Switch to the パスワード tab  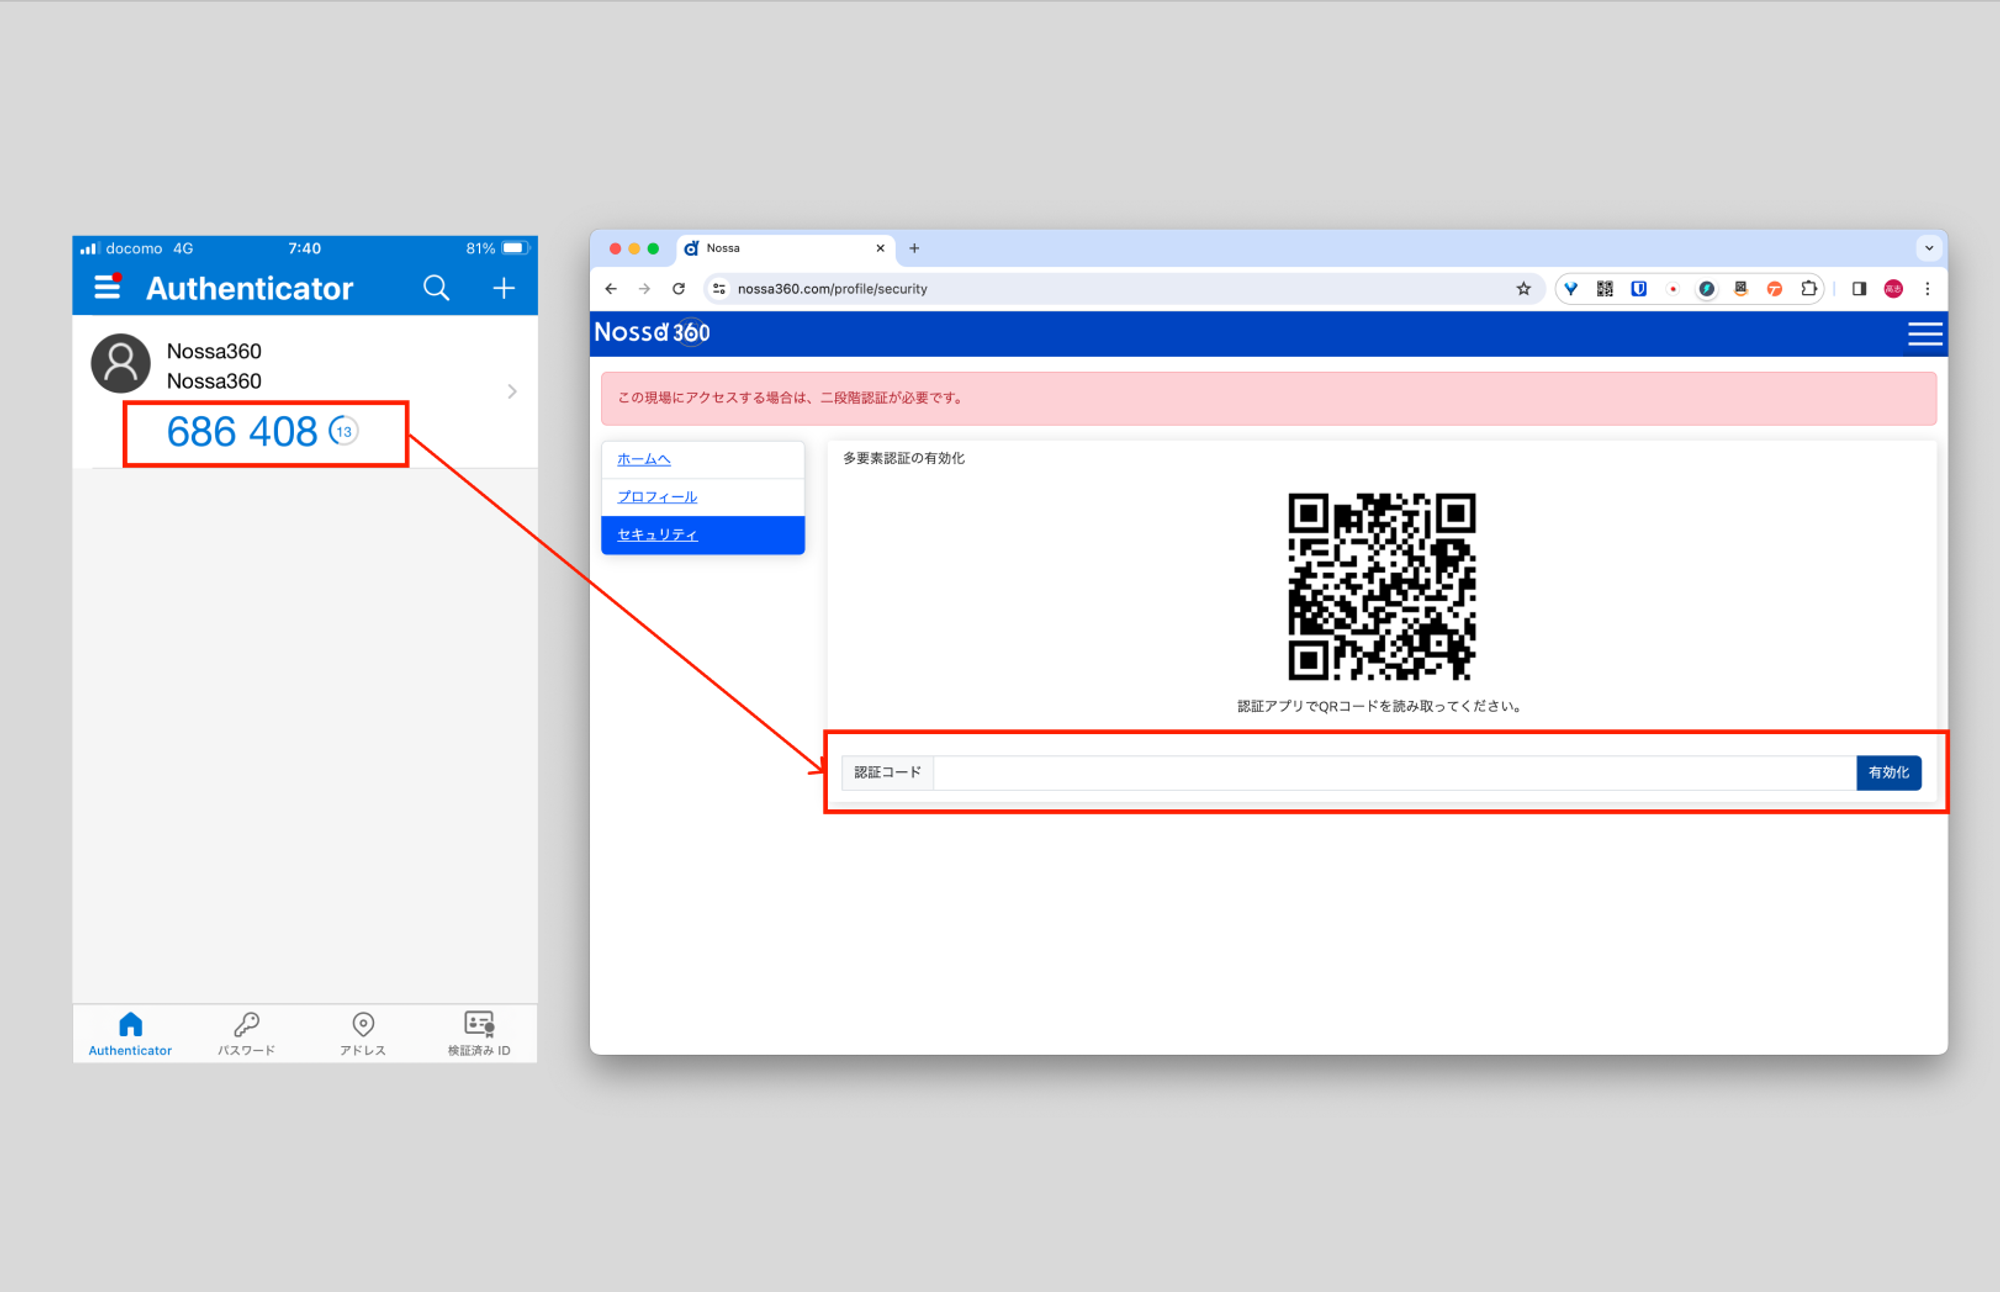coord(246,1034)
